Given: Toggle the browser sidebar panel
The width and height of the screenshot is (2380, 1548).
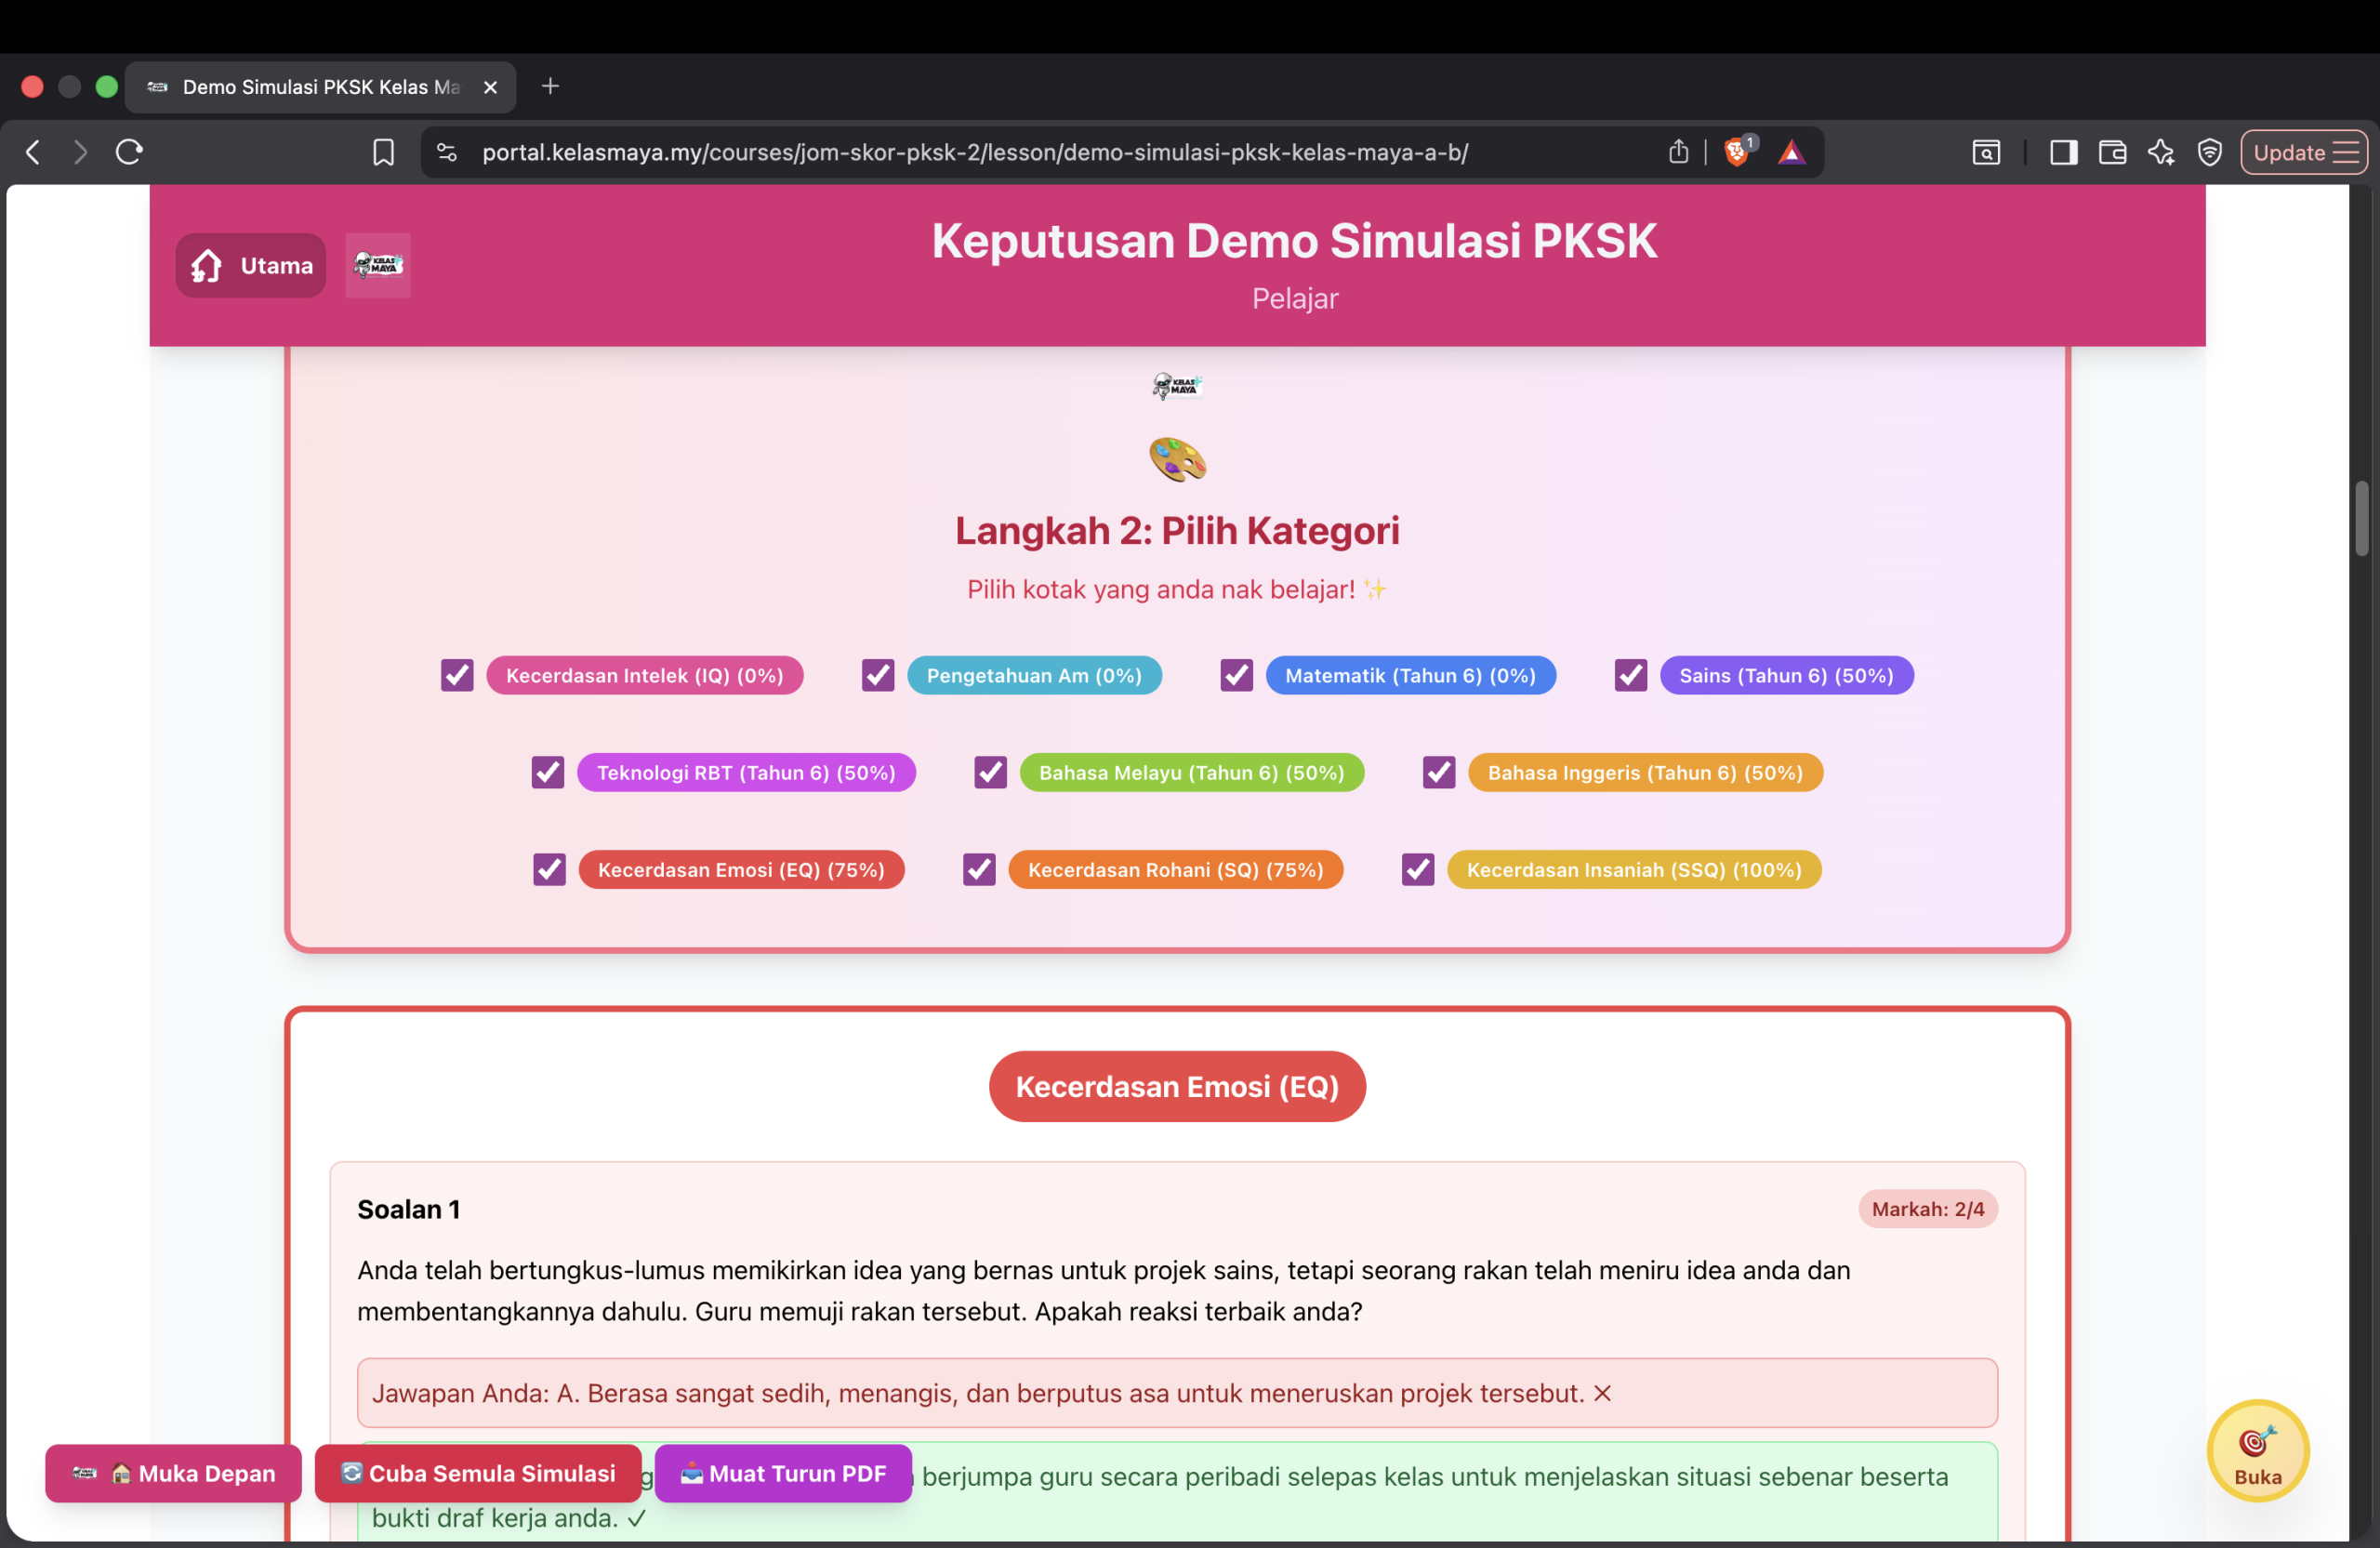Looking at the screenshot, I should [x=2063, y=152].
